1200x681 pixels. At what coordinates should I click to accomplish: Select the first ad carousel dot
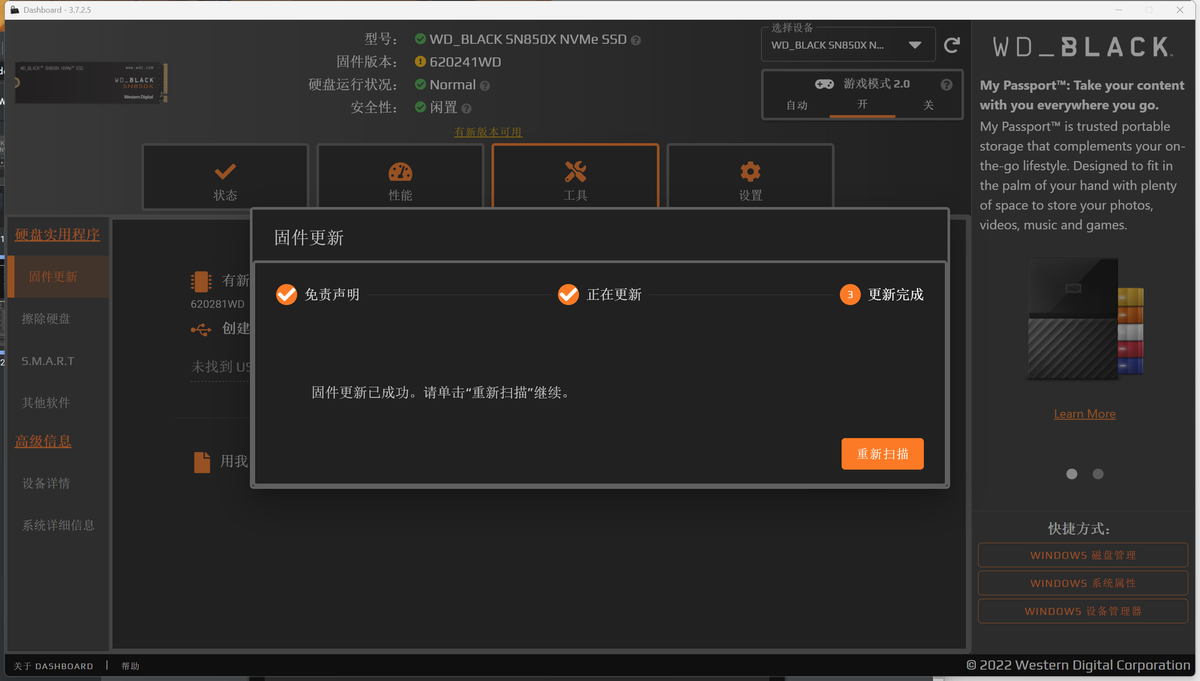(x=1072, y=474)
